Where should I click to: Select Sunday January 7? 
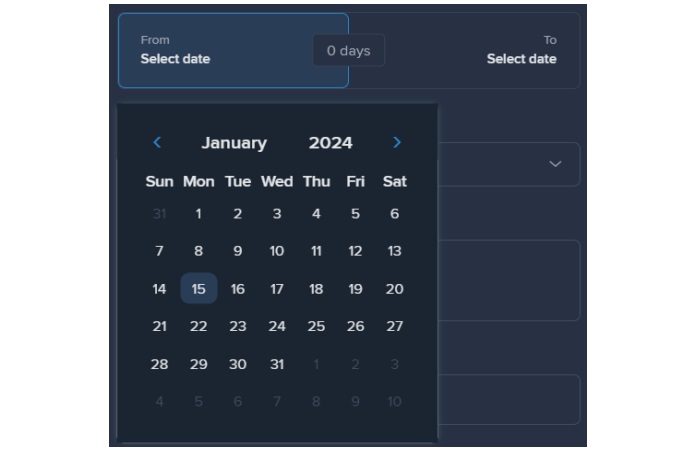click(x=159, y=251)
